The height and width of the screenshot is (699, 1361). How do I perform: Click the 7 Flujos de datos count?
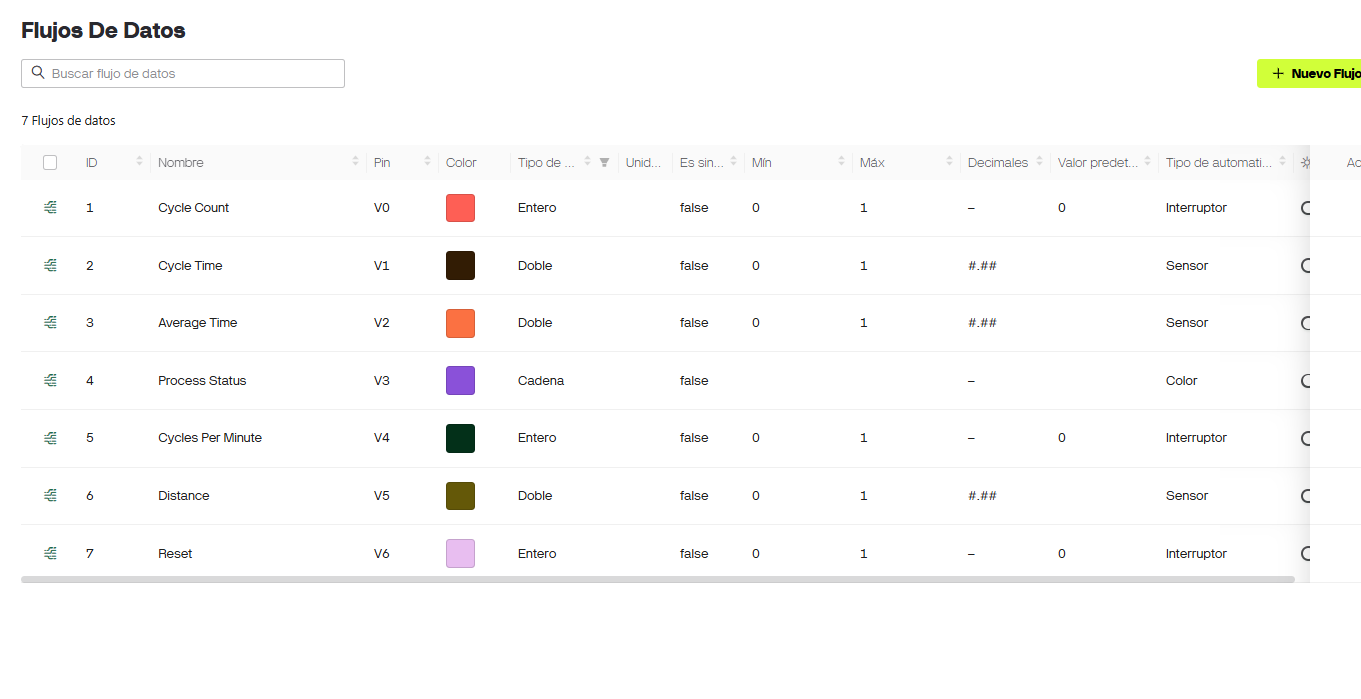point(68,121)
